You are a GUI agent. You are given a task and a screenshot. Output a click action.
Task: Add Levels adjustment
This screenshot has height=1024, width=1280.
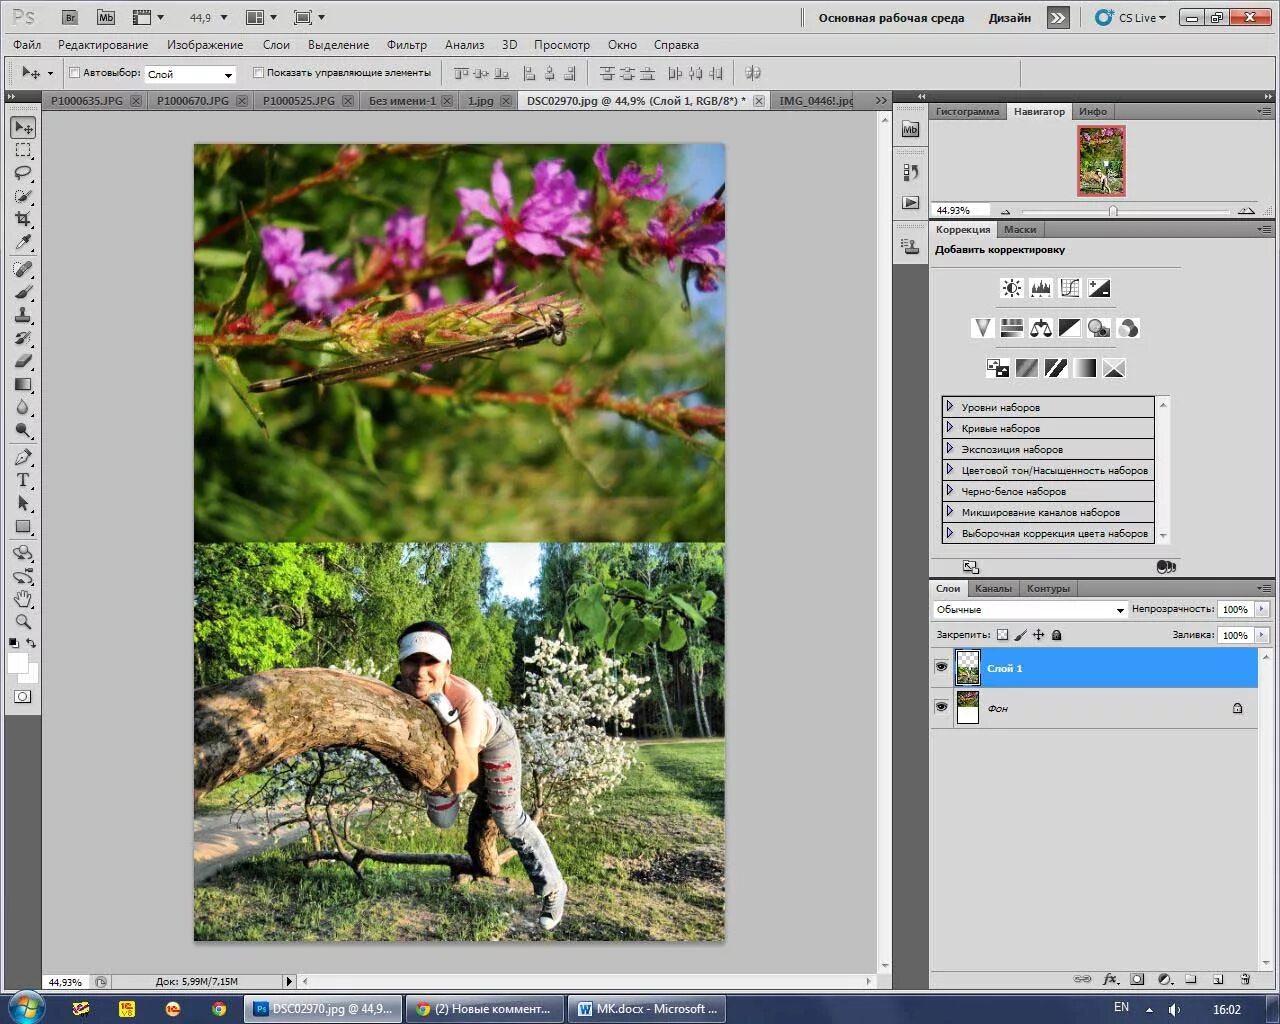click(x=1041, y=288)
